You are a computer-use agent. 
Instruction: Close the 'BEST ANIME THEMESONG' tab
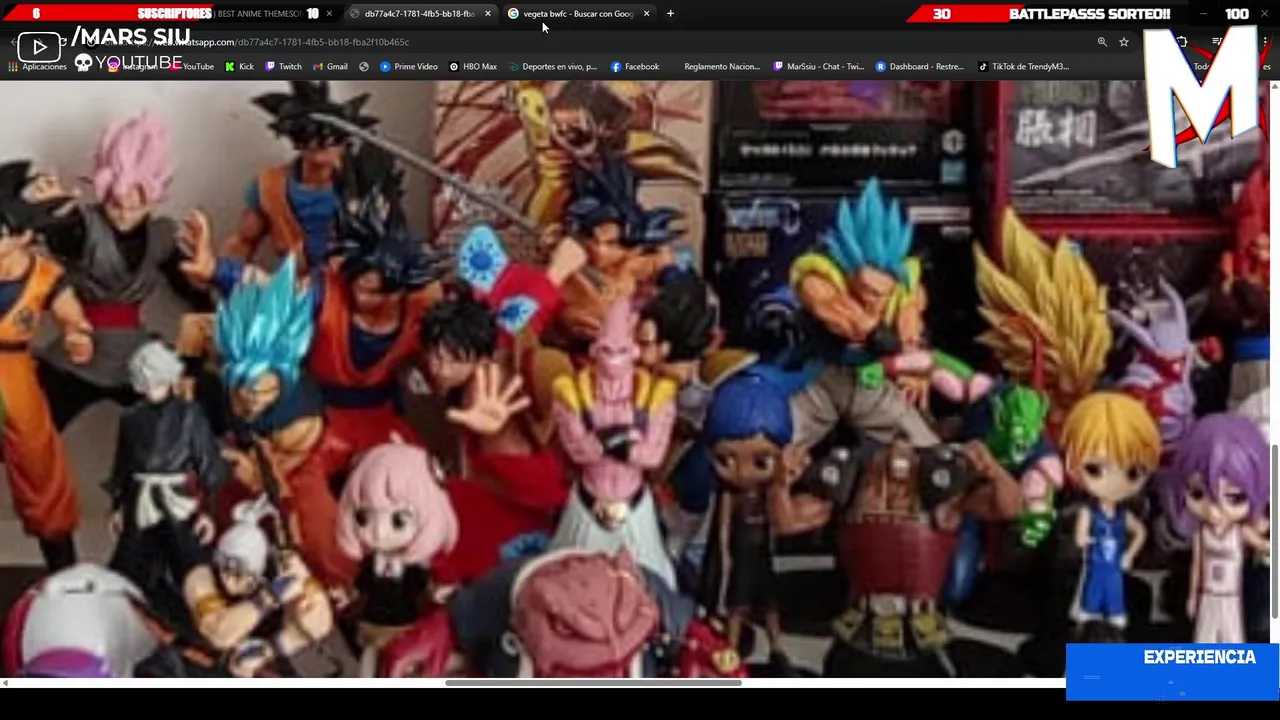coord(329,14)
